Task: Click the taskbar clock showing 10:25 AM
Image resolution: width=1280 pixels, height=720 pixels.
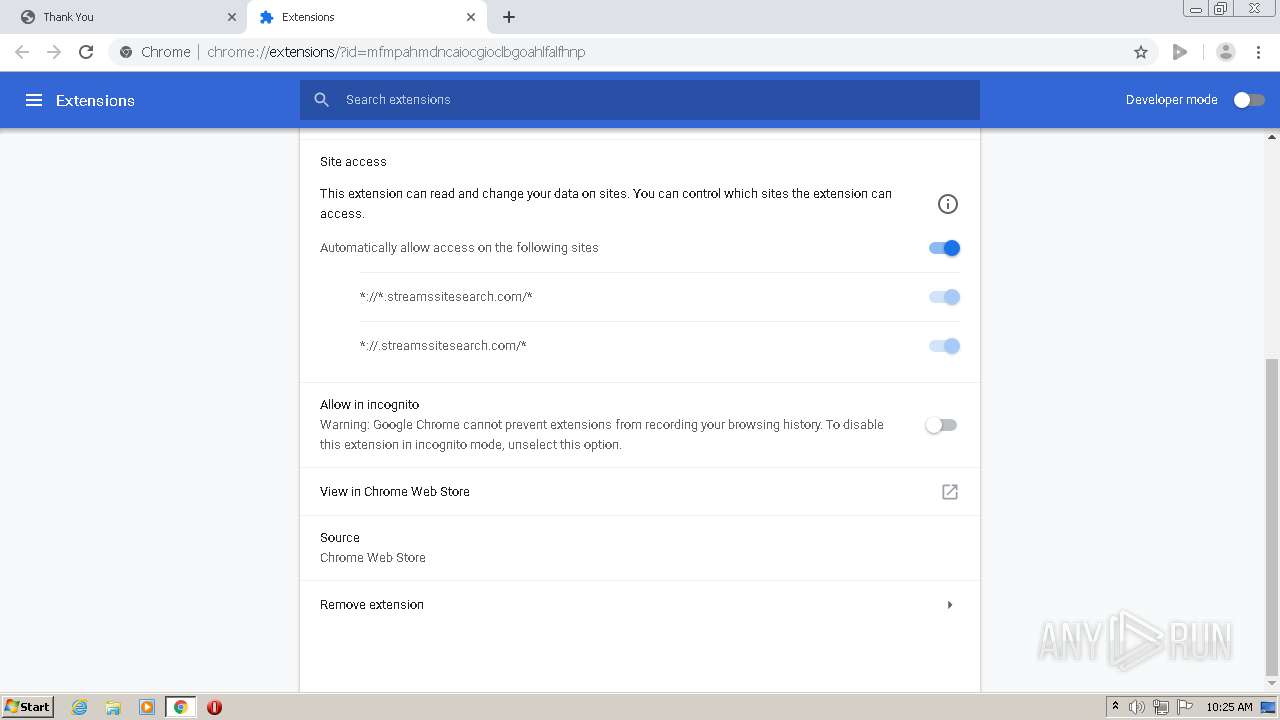Action: 1229,707
